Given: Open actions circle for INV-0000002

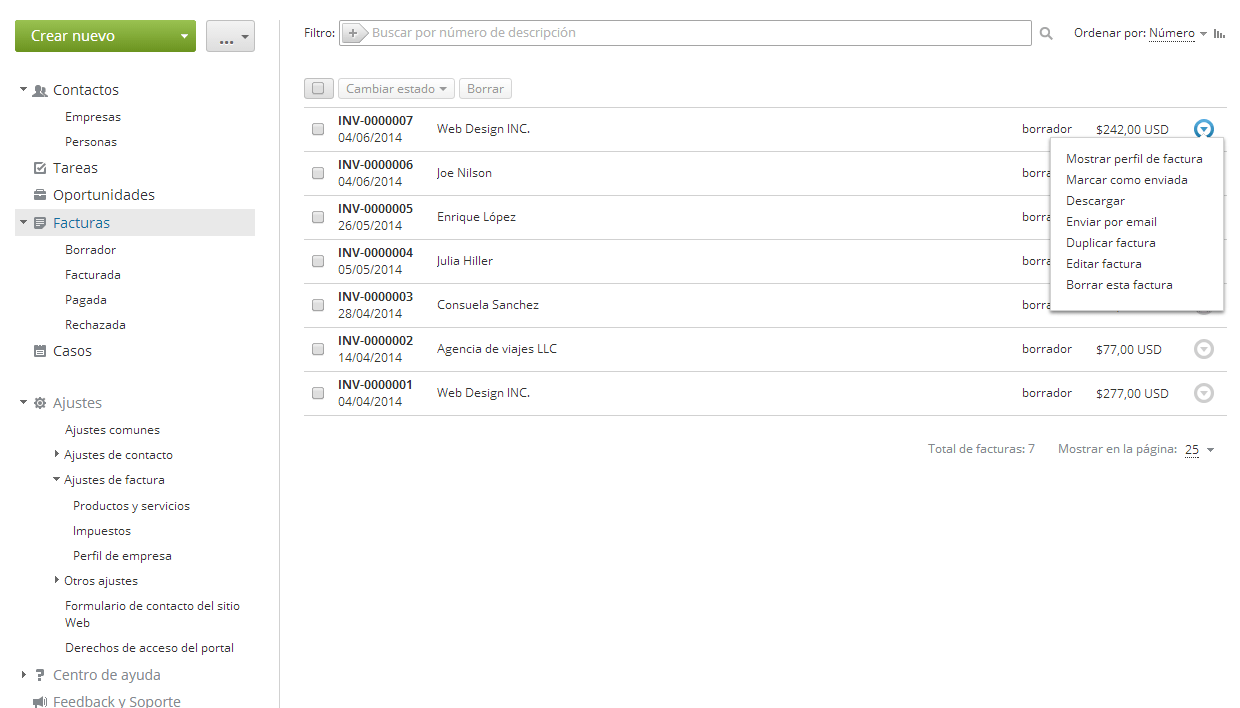Looking at the screenshot, I should pos(1204,349).
